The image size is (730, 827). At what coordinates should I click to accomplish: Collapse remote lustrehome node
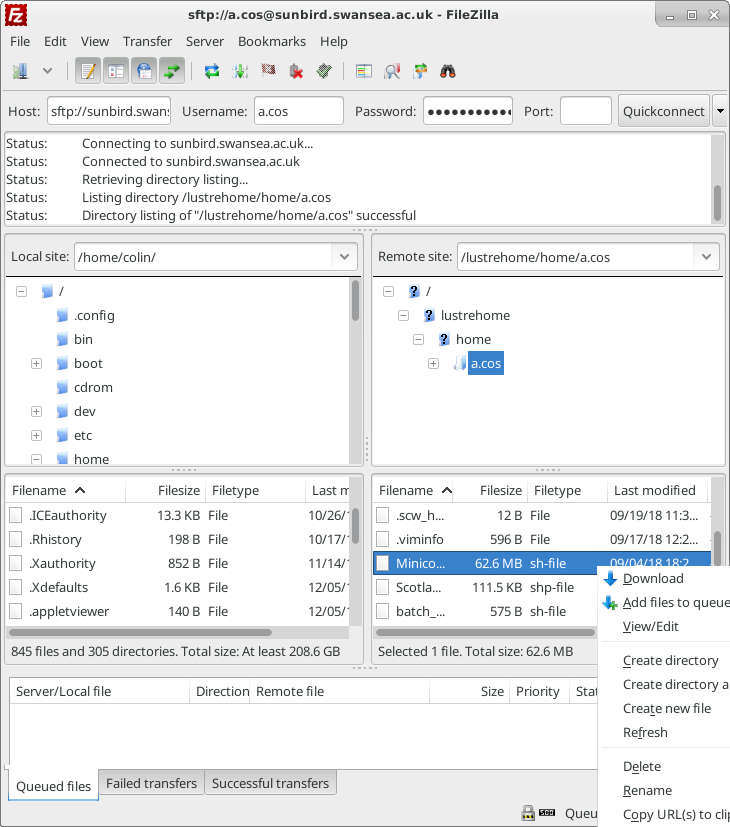tap(404, 315)
